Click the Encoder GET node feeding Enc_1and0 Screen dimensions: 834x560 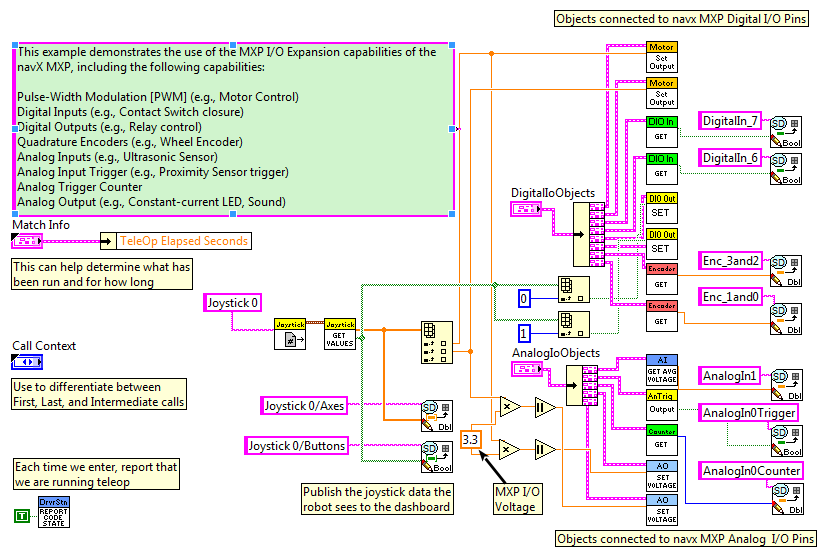(662, 316)
